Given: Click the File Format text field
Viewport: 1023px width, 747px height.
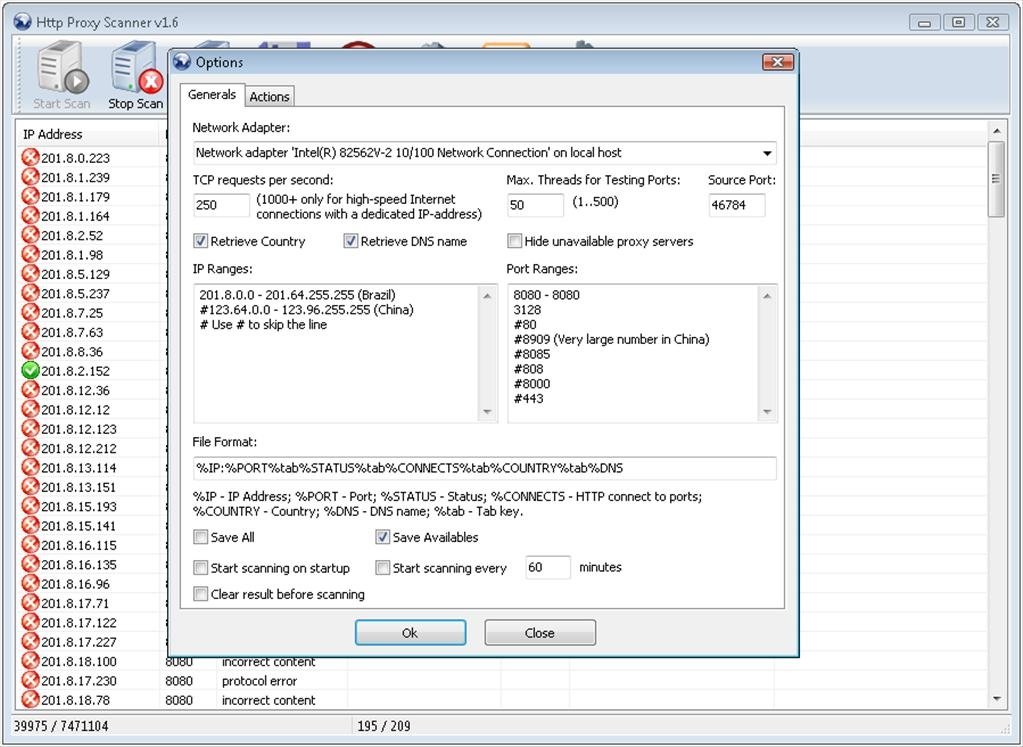Looking at the screenshot, I should [x=485, y=468].
